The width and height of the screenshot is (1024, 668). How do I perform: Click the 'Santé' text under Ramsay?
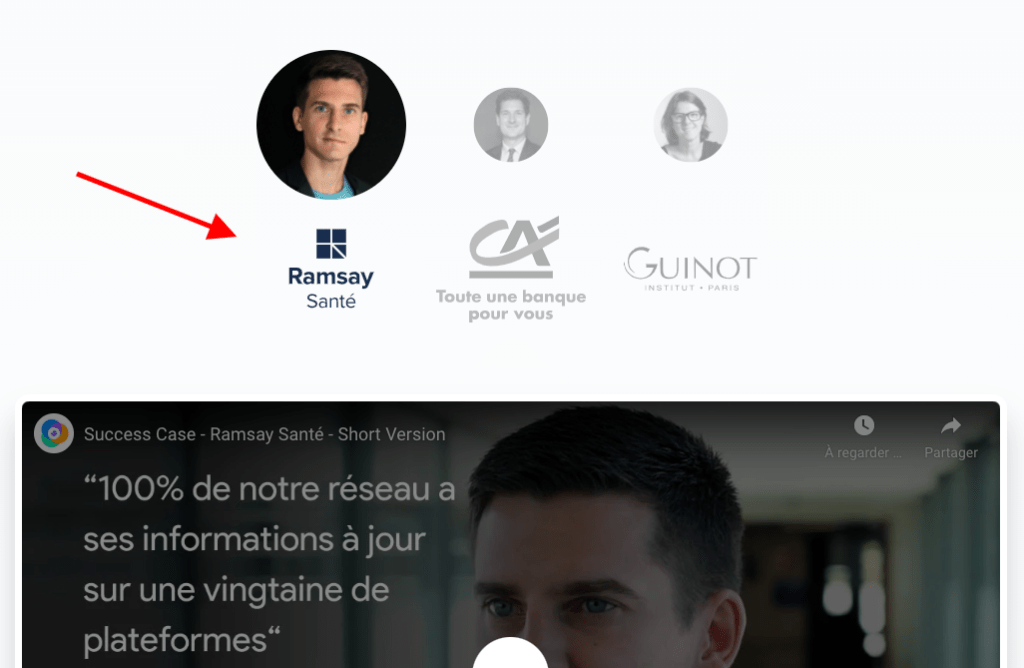coord(331,302)
